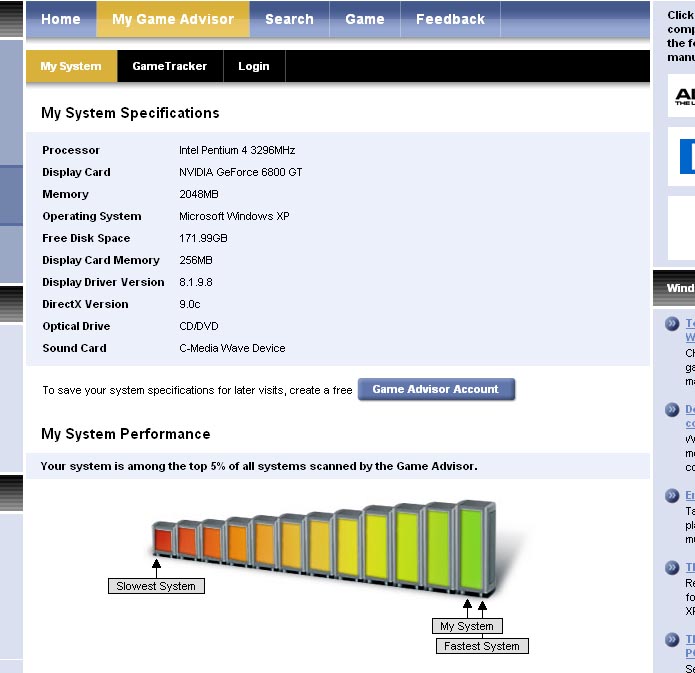Click the second blue arrow bullet in right sidebar
This screenshot has width=695, height=673.
coord(672,409)
